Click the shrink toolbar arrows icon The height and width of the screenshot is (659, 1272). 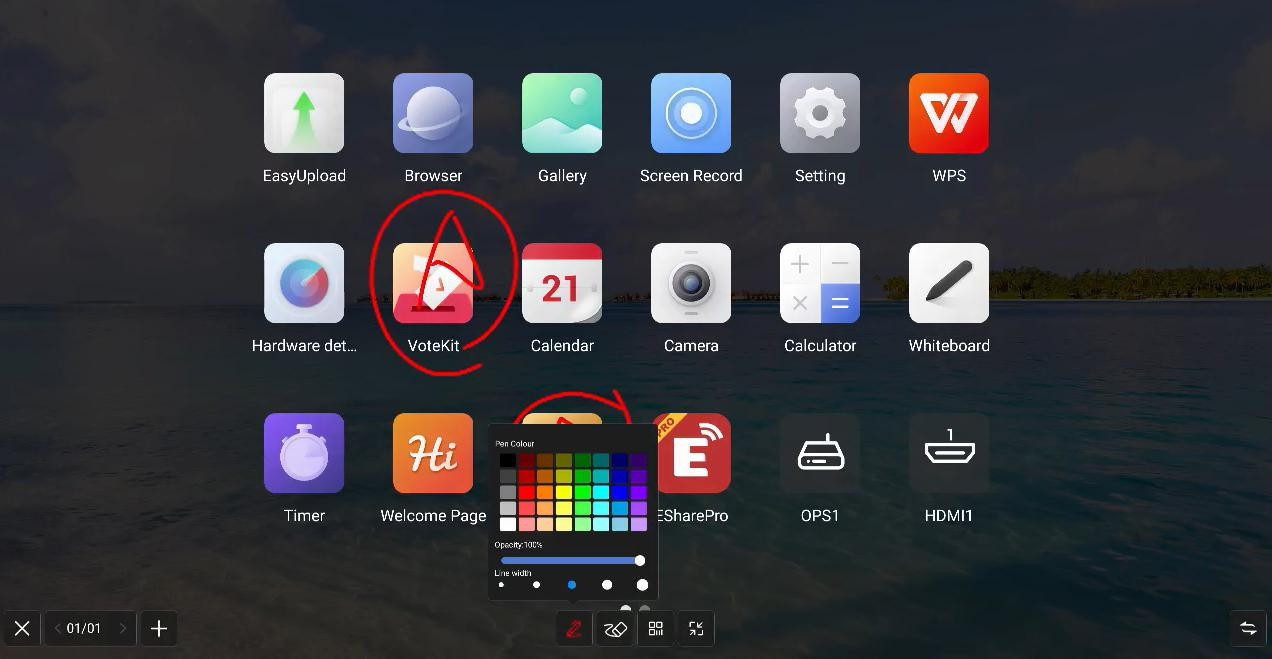tap(696, 629)
